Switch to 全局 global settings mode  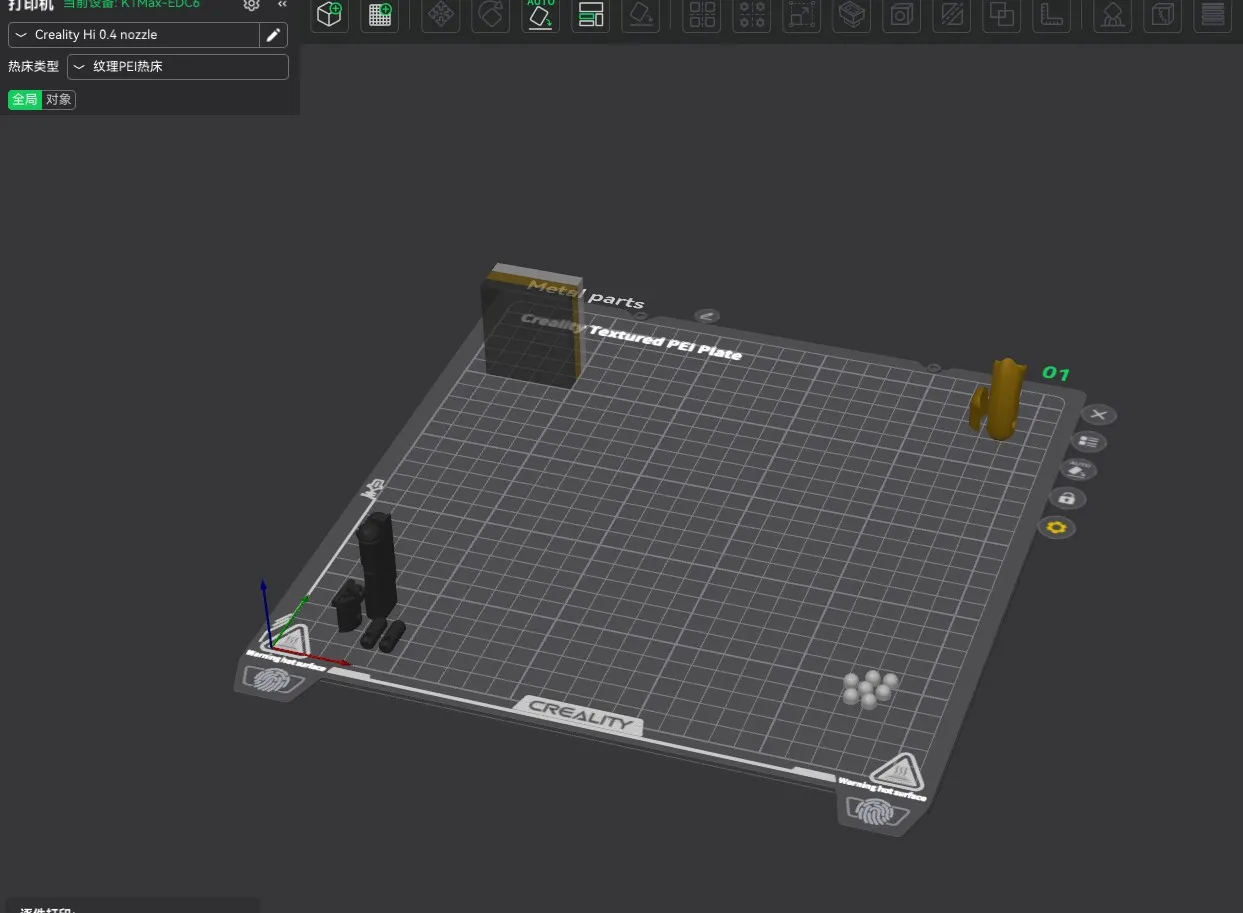(25, 100)
